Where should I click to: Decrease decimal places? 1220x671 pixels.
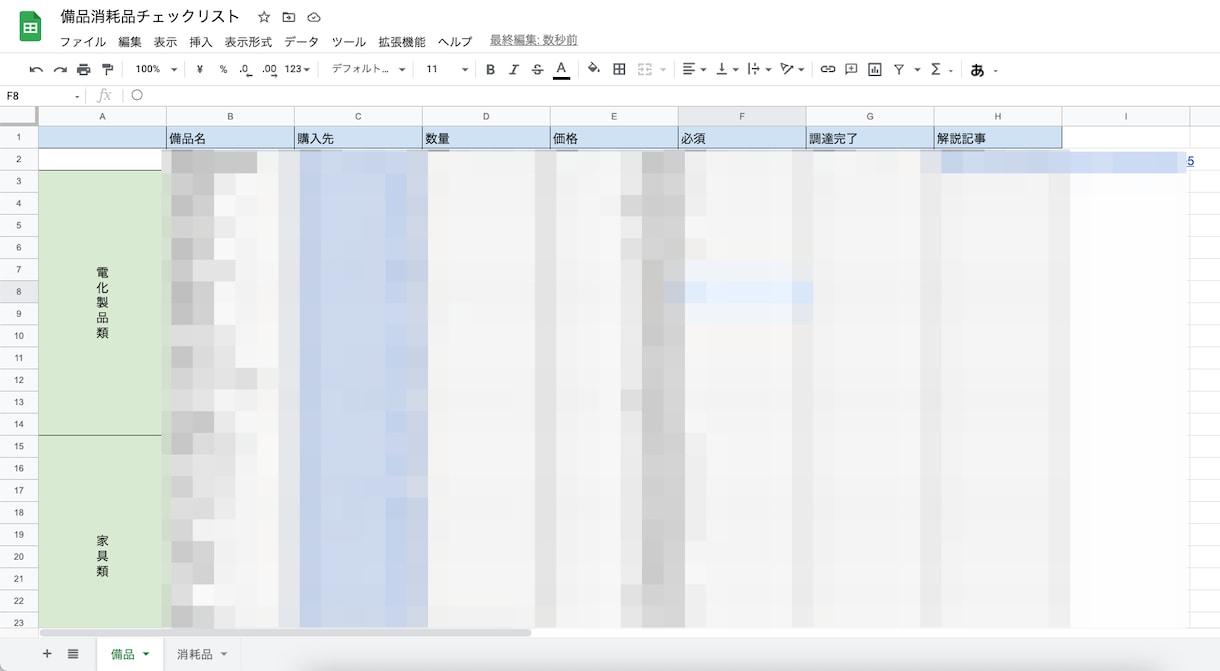pyautogui.click(x=245, y=69)
